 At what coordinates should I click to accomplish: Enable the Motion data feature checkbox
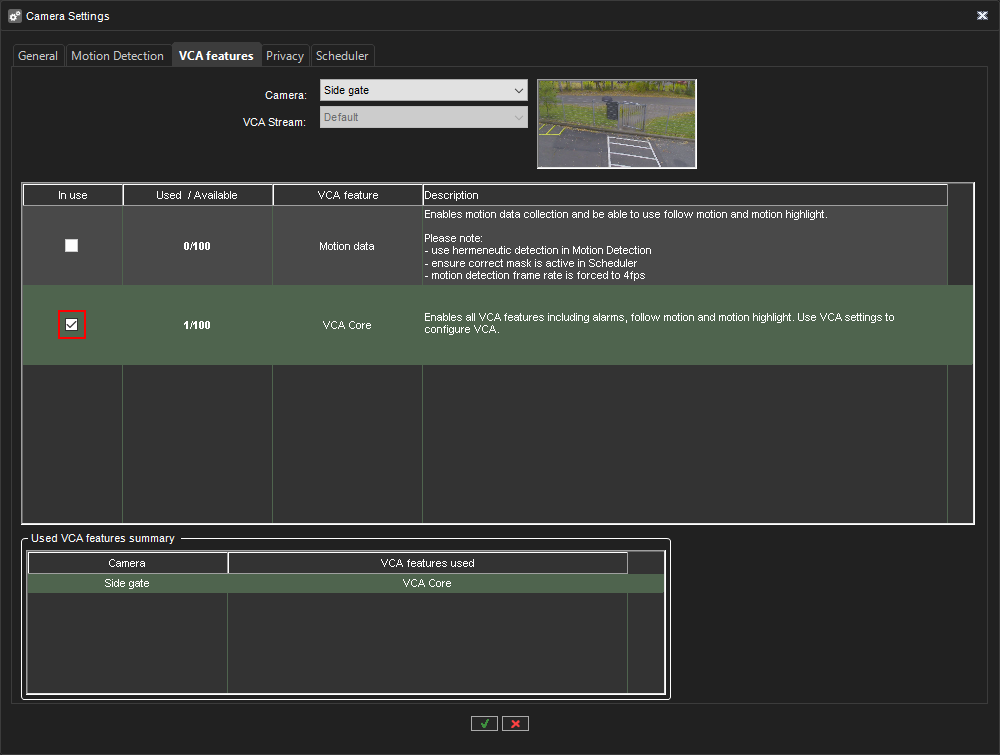click(x=71, y=245)
